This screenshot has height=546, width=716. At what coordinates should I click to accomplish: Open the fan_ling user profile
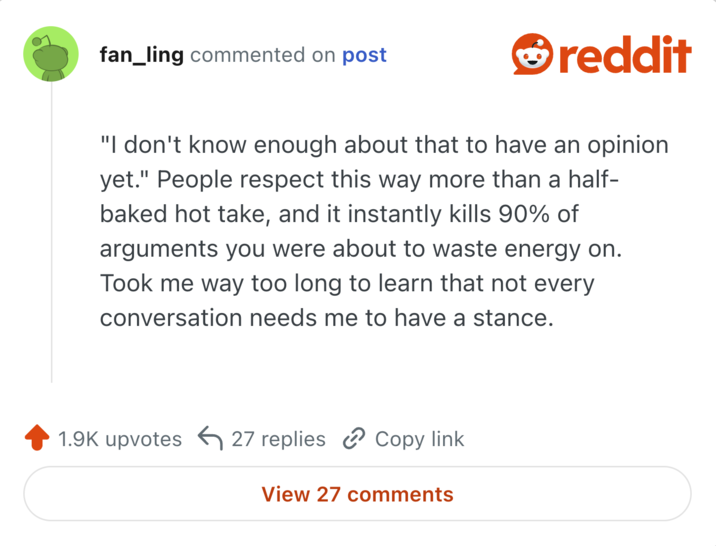tap(141, 55)
